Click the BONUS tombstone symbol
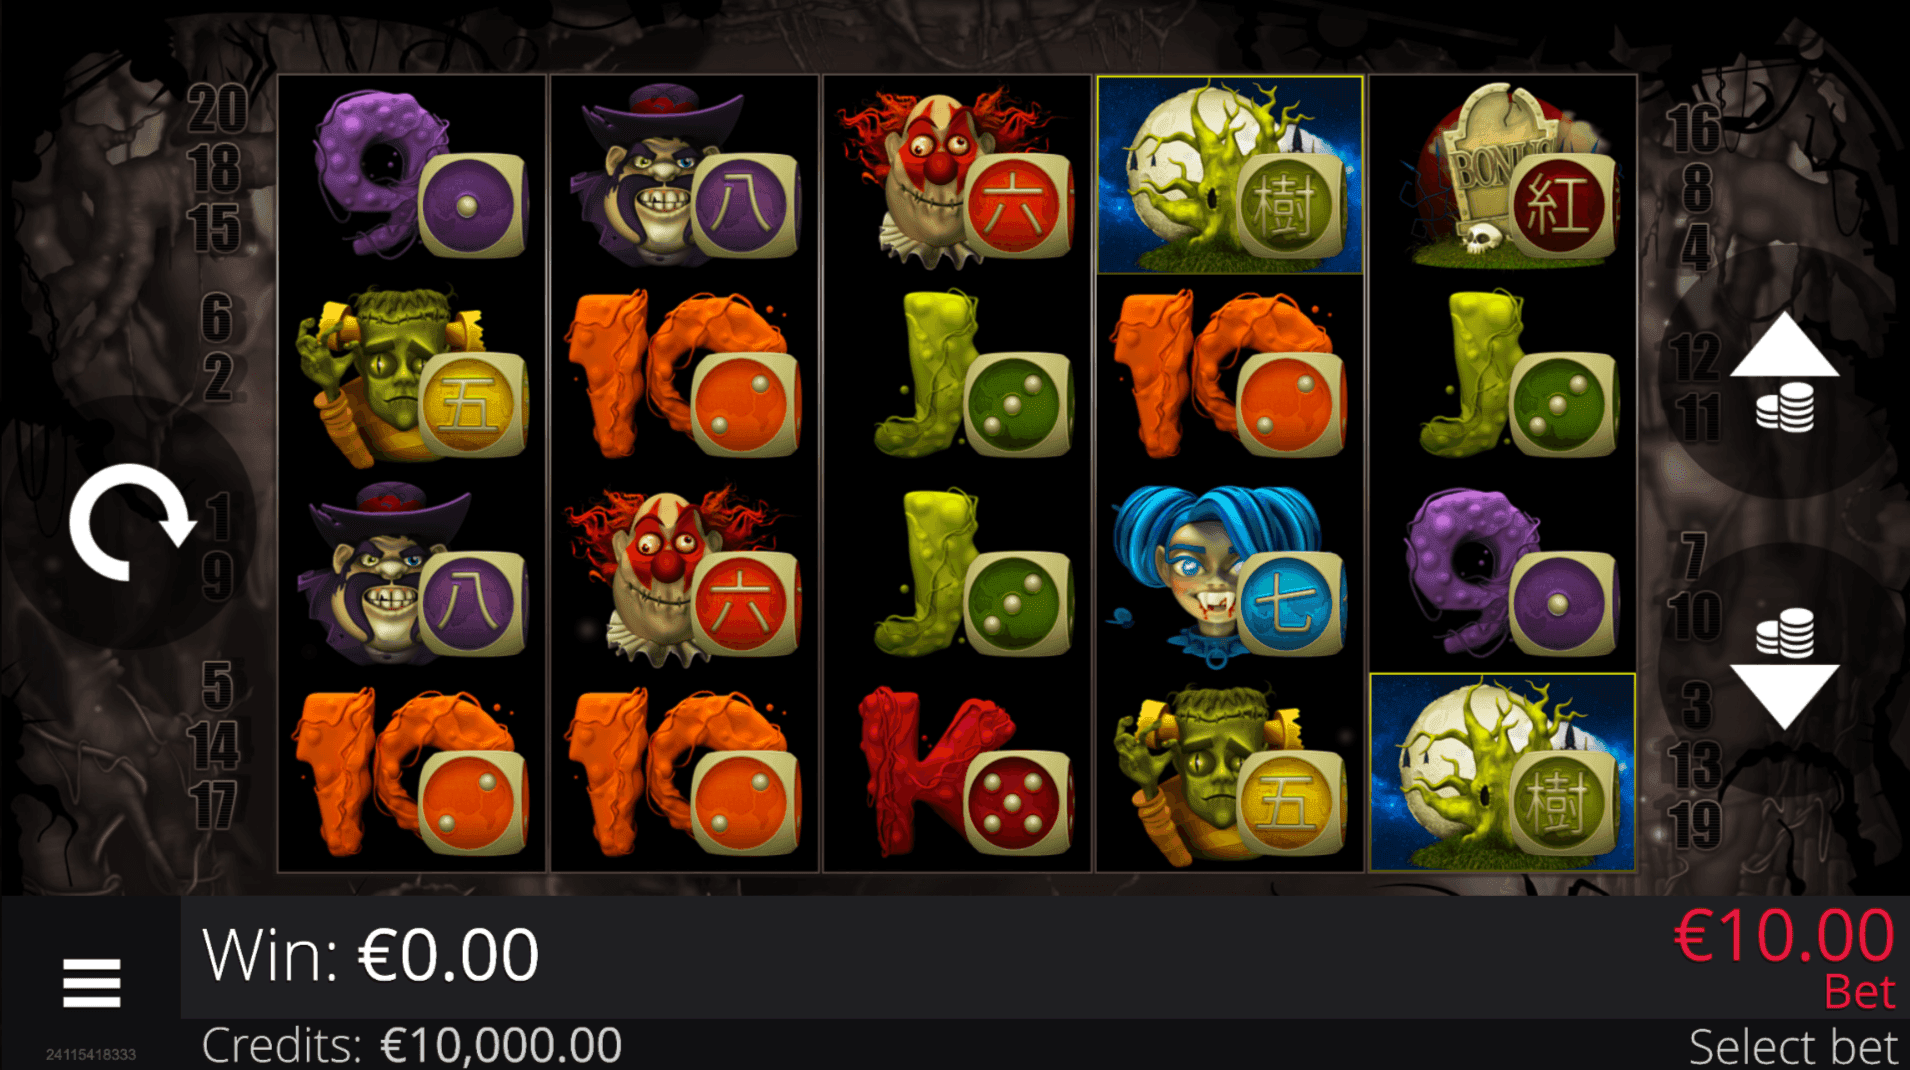 pos(1502,175)
